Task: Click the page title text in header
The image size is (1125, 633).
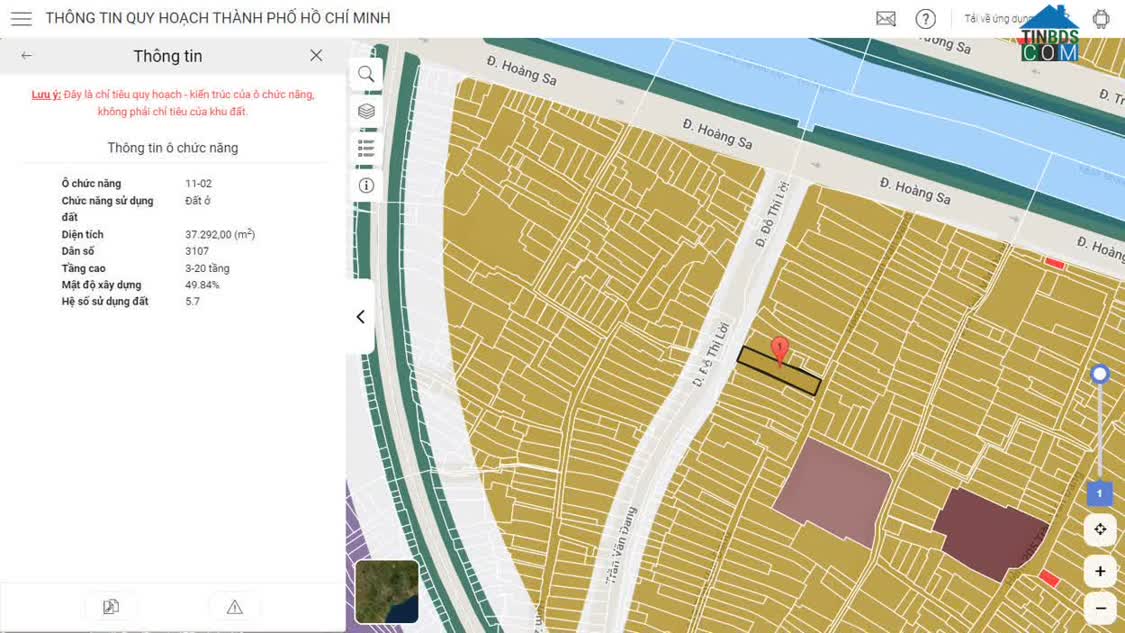Action: [x=218, y=18]
